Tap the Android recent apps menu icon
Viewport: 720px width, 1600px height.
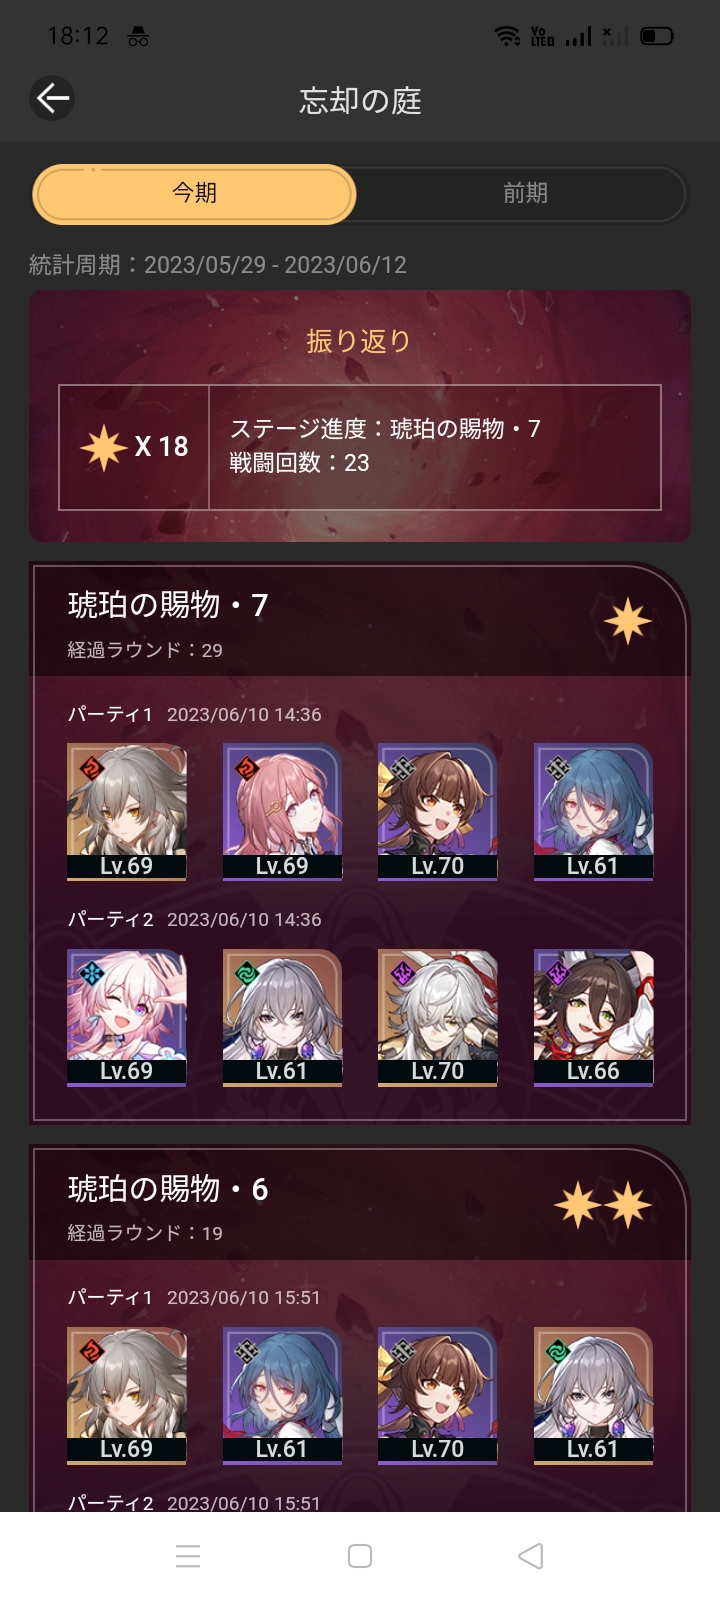(188, 1556)
